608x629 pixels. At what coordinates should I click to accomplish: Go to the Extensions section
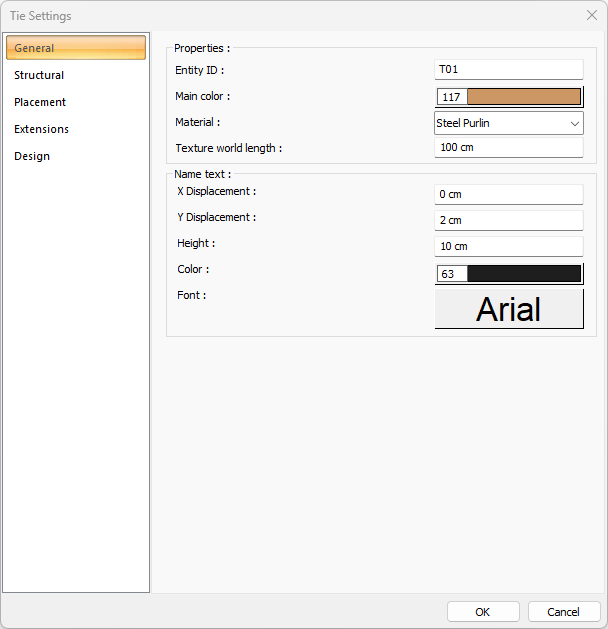41,129
